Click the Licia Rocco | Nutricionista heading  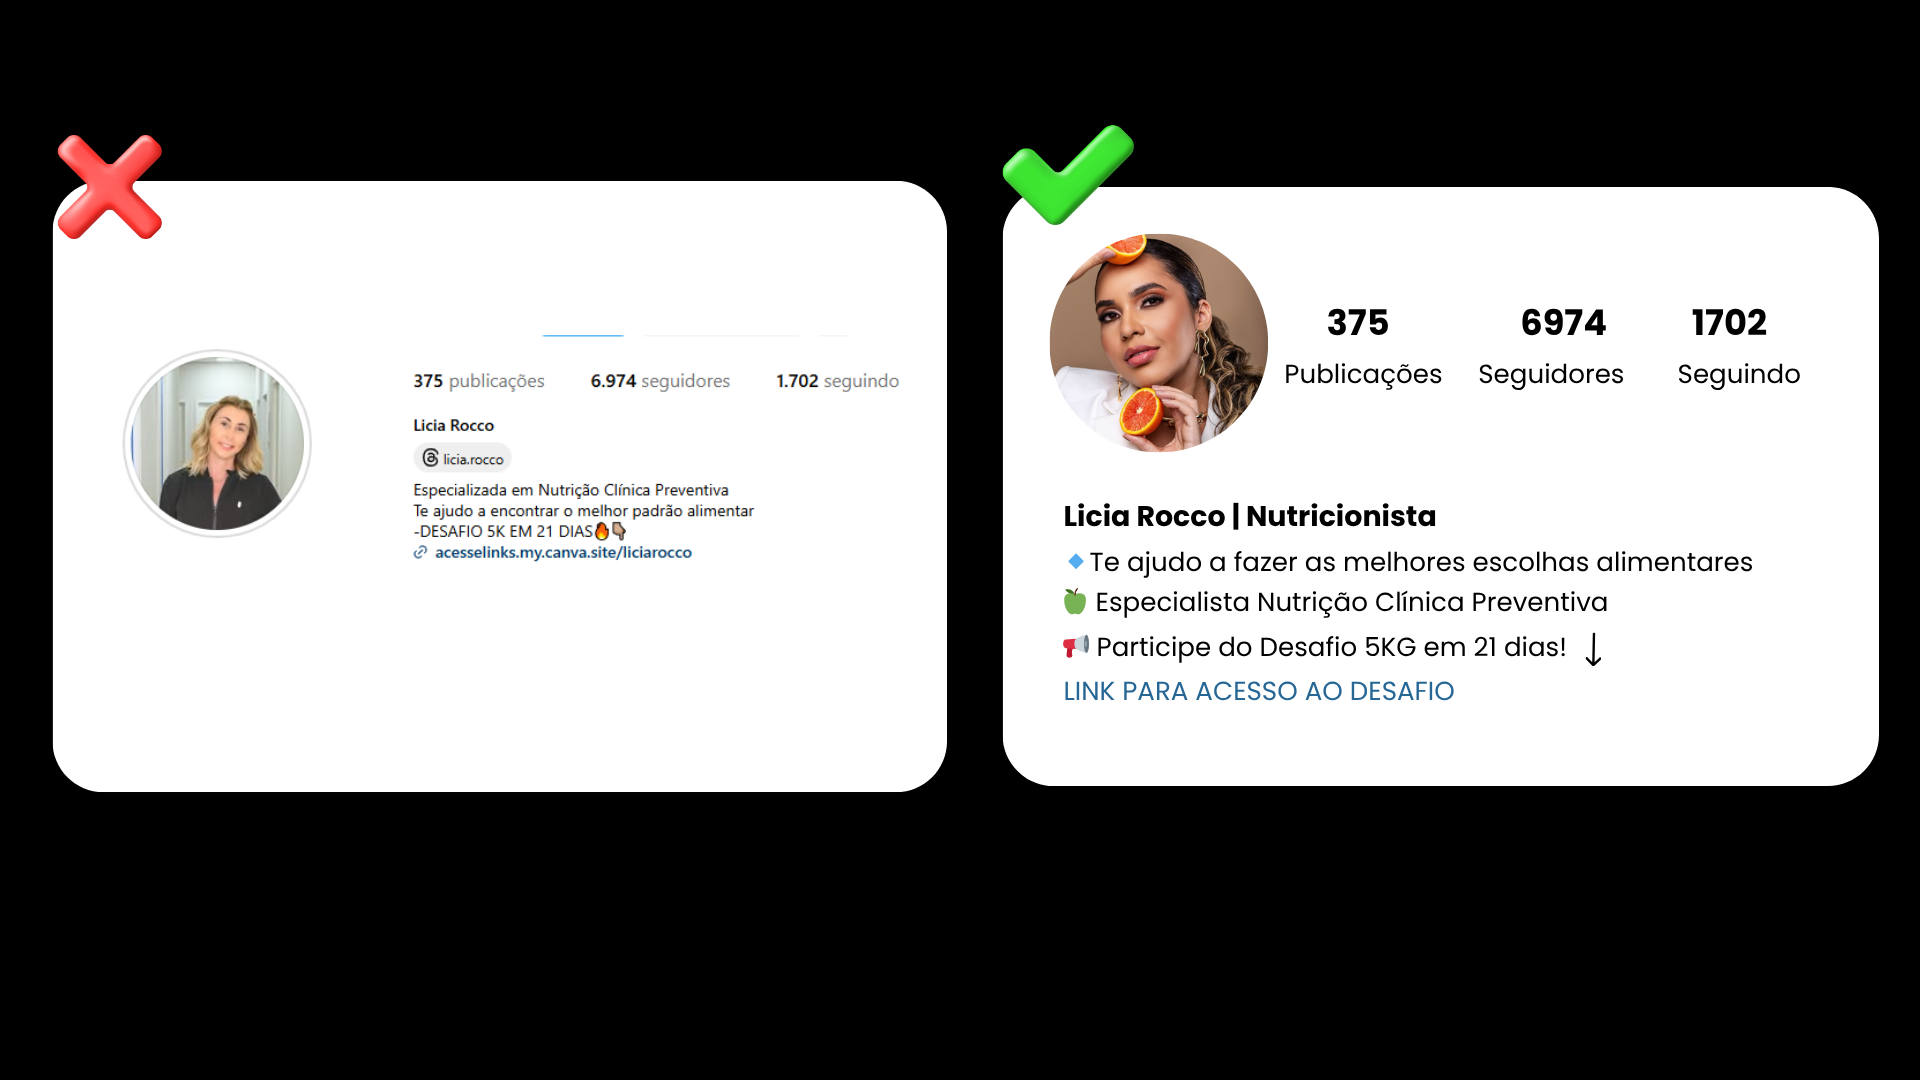click(x=1250, y=516)
